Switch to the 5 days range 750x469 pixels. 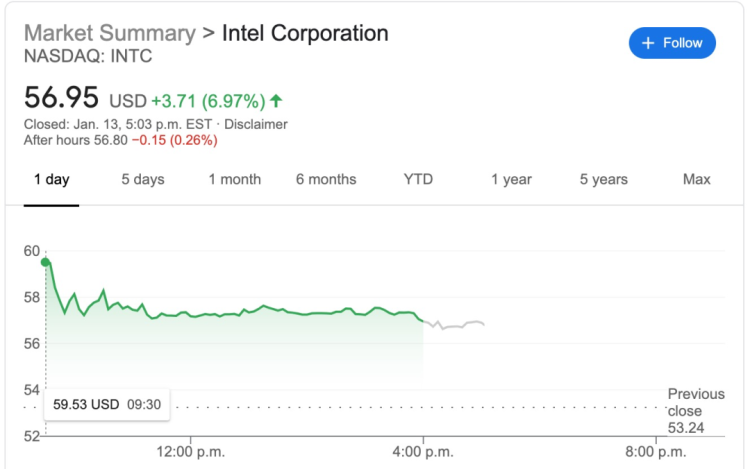coord(143,180)
